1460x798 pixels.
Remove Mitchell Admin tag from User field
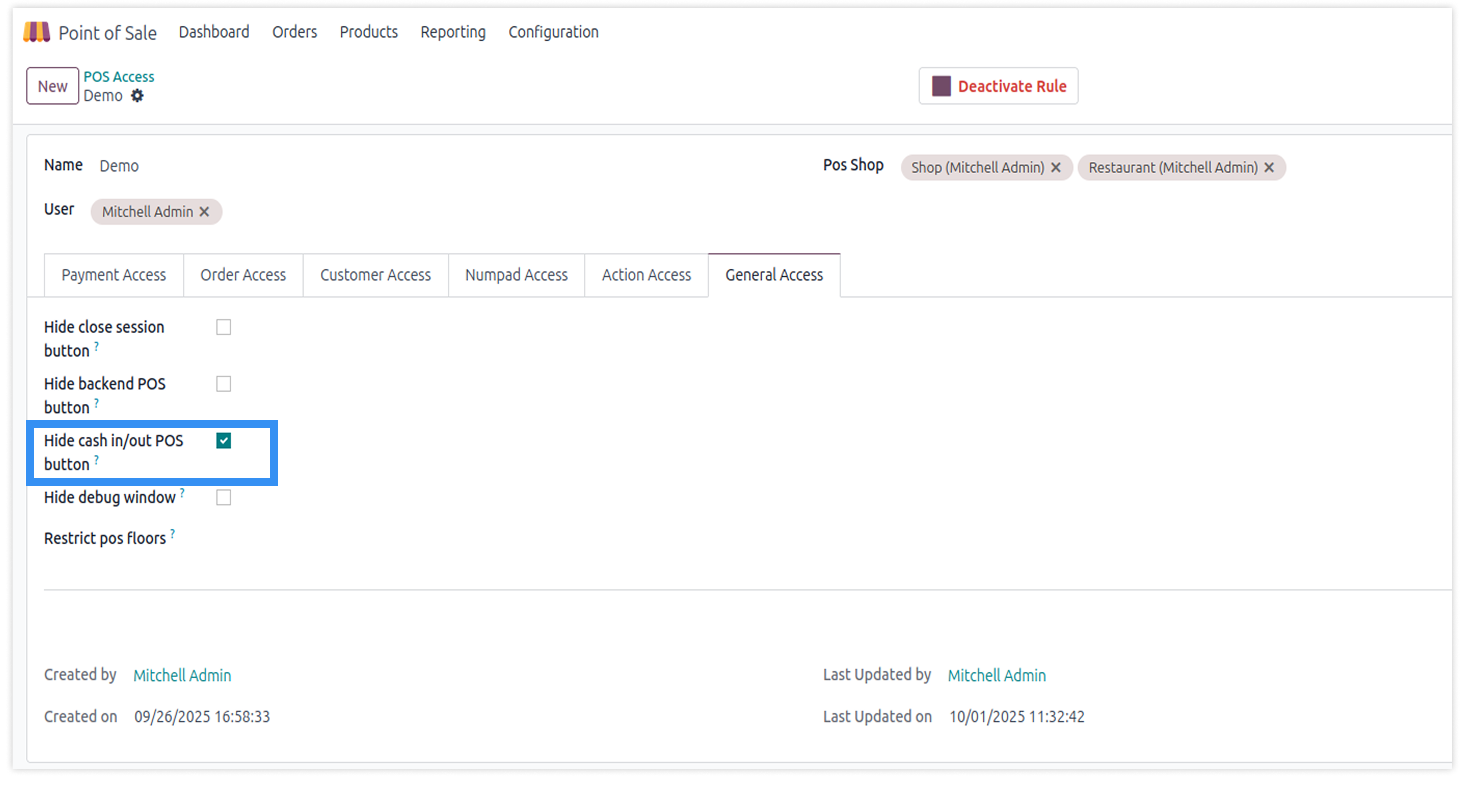pyautogui.click(x=204, y=212)
